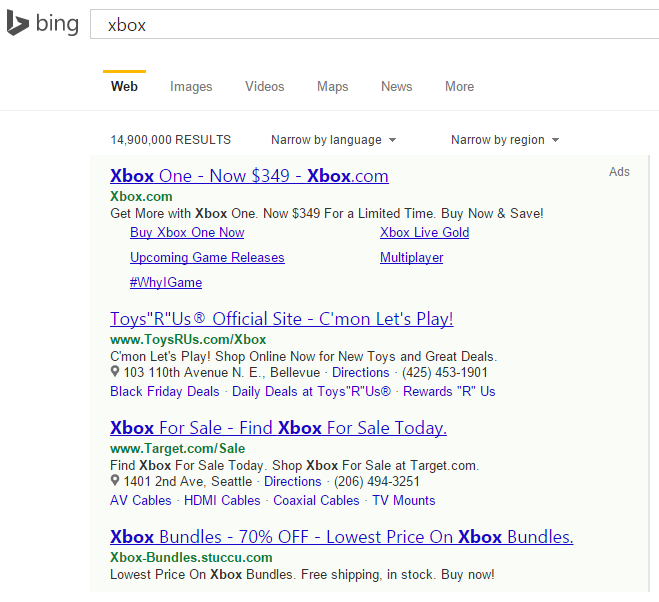Screen dimensions: 659x602
Task: Click the #WhyIGame link
Action: coord(165,282)
